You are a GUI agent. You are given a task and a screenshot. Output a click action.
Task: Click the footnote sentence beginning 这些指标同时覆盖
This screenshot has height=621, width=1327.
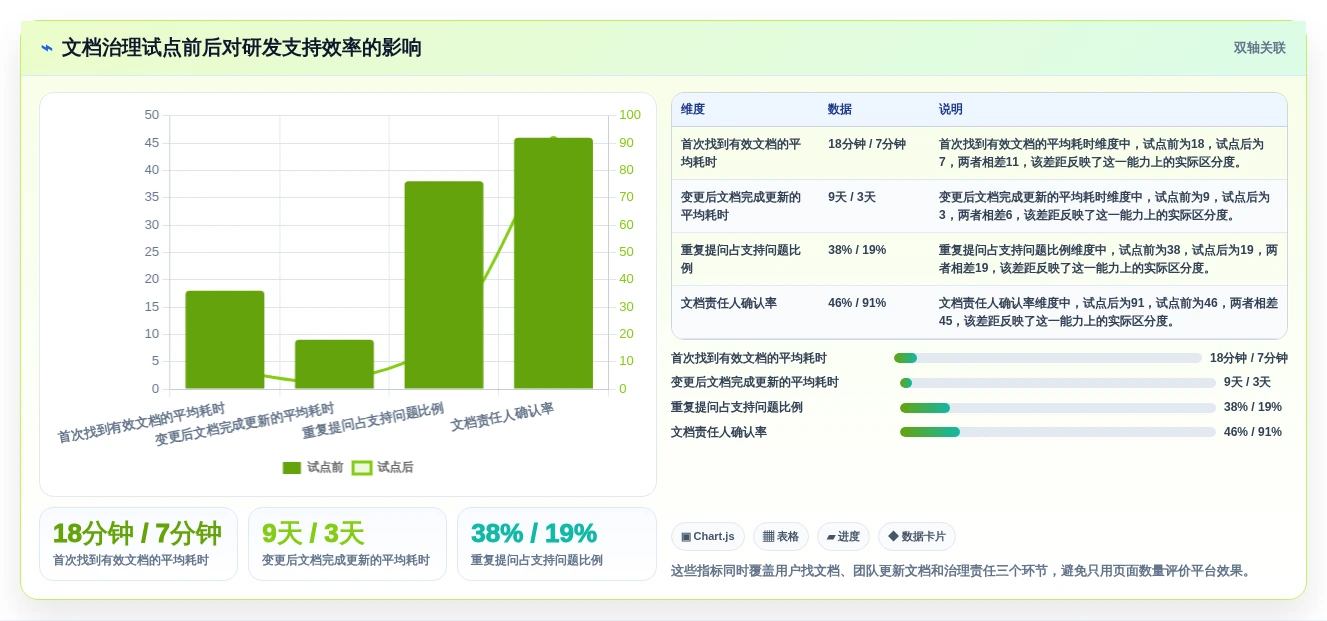962,571
